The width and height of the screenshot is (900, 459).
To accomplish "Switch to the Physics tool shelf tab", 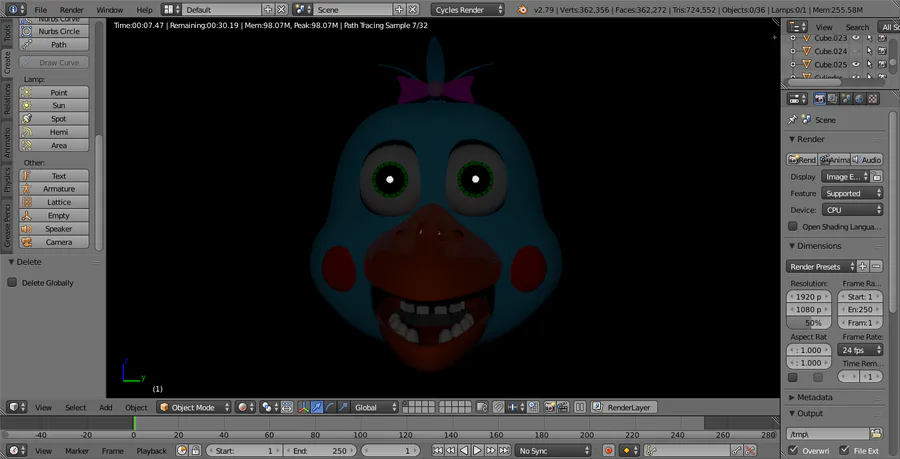I will (7, 180).
